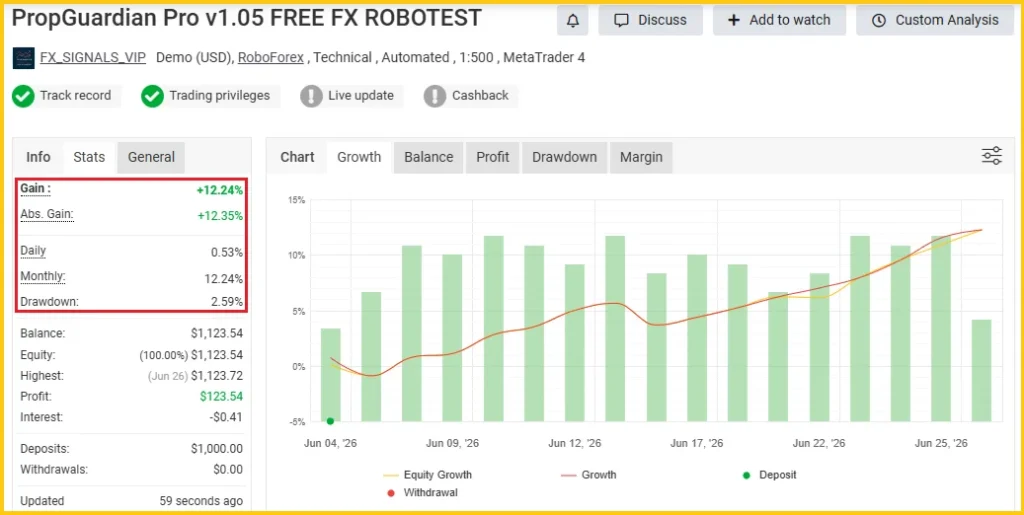Screen dimensions: 1024x515
Task: Toggle the Withdrawal legend series
Action: point(422,492)
